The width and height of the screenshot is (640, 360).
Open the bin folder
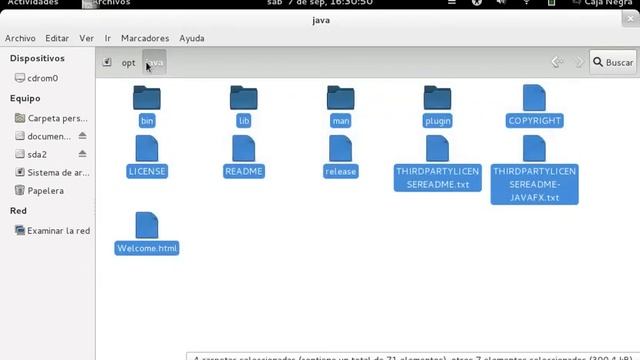pos(147,98)
